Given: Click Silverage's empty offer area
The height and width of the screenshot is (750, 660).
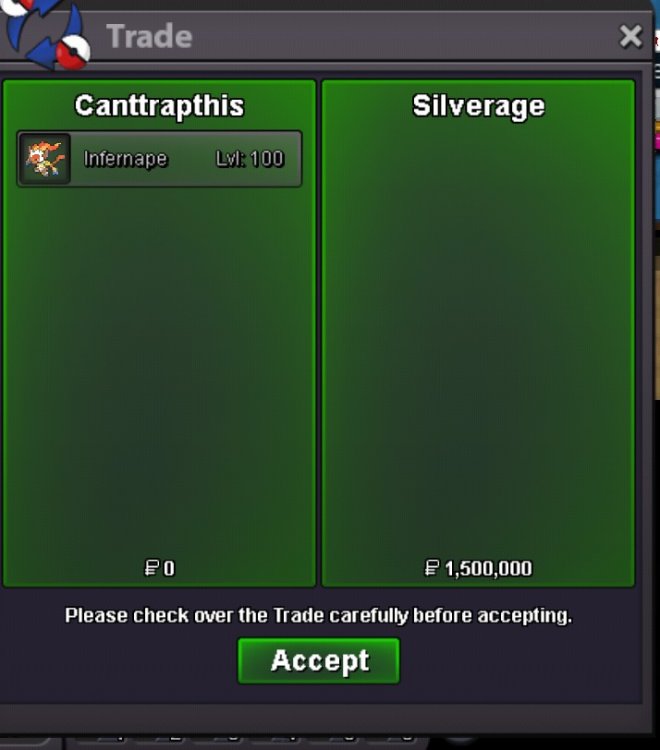Looking at the screenshot, I should 478,335.
